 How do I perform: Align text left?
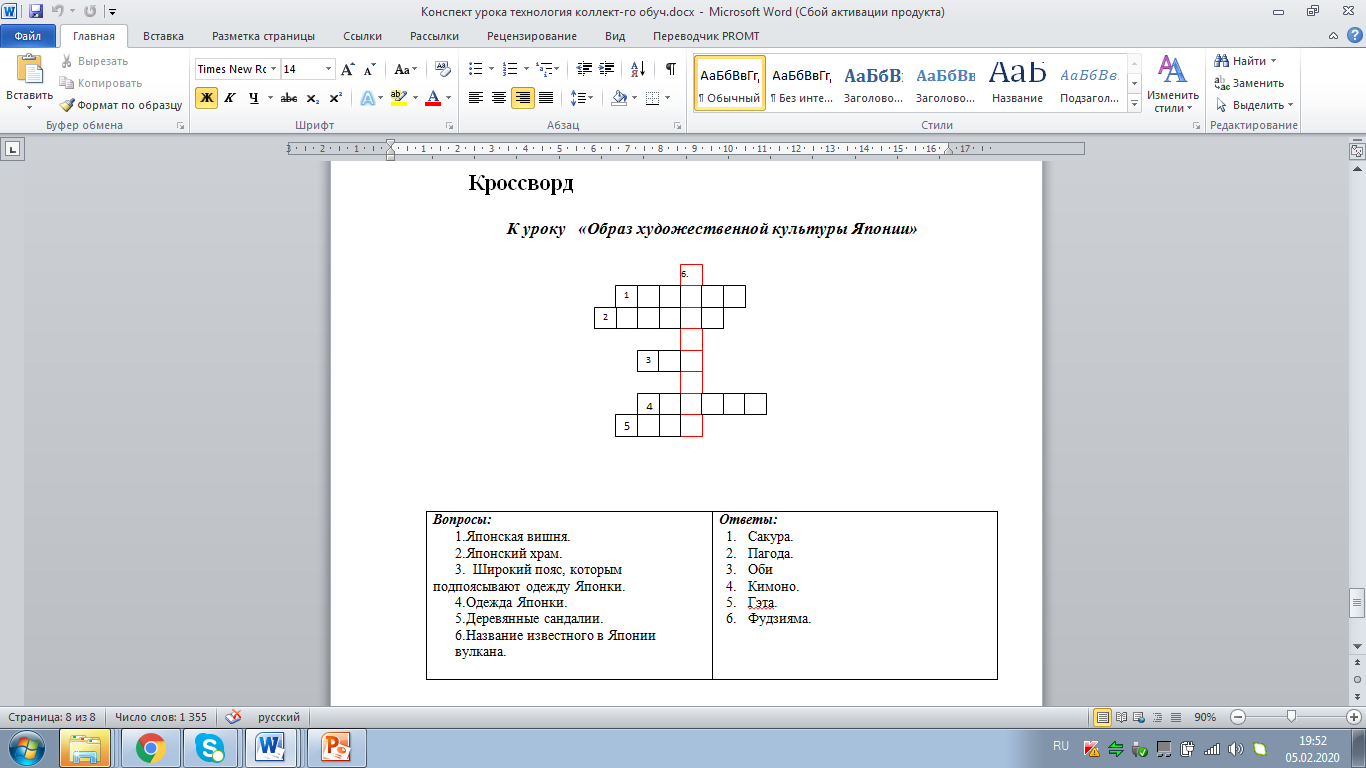476,98
